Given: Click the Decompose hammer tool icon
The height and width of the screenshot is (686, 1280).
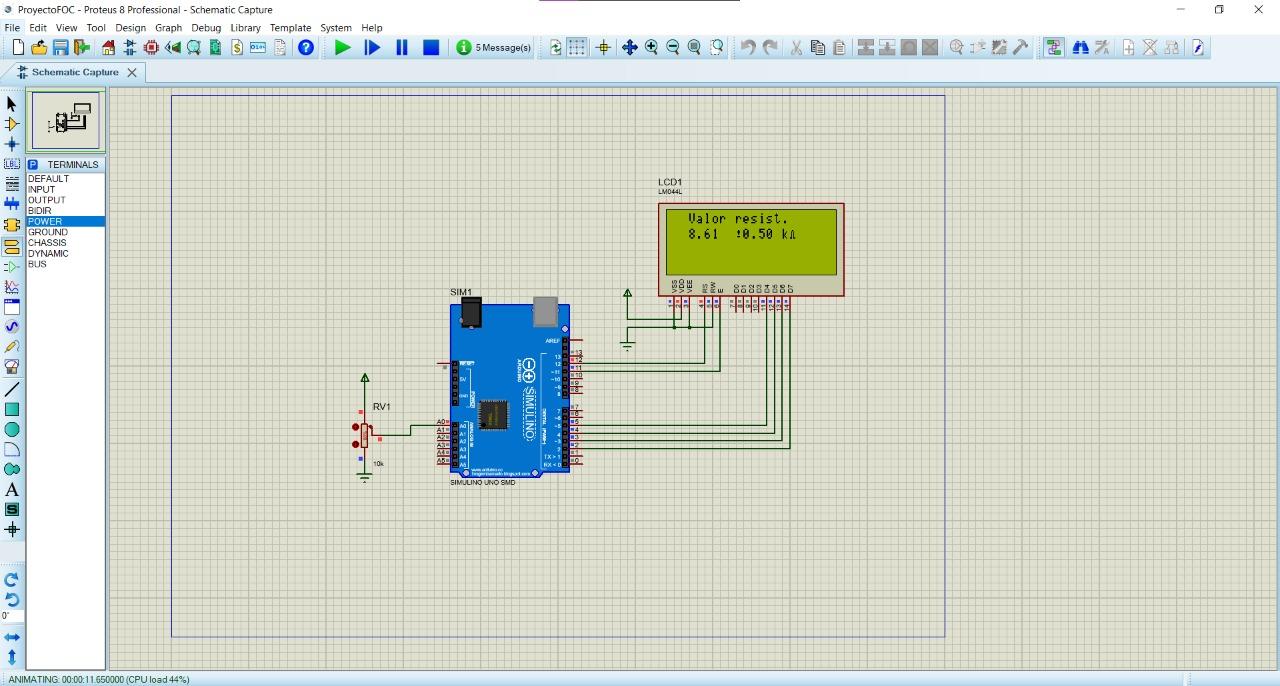Looking at the screenshot, I should pos(1020,47).
